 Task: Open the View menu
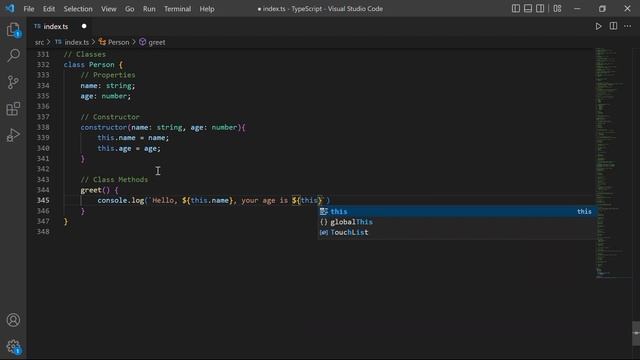click(109, 9)
